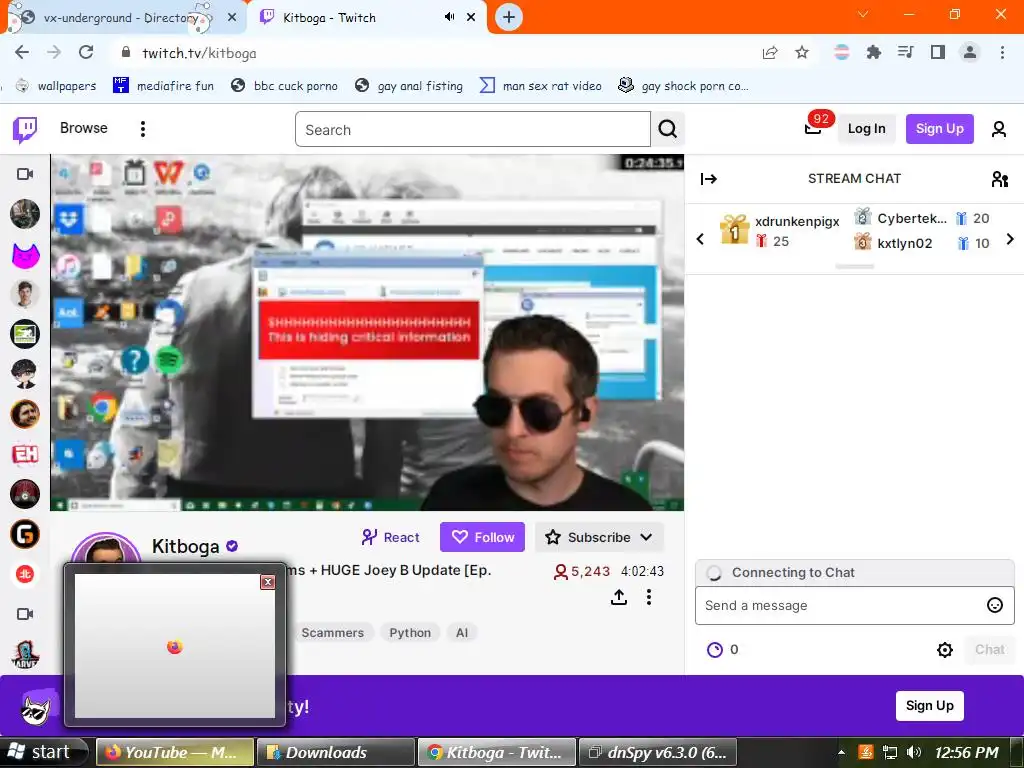Click the header Sign Up button
Screen dimensions: 1024x768
click(939, 129)
